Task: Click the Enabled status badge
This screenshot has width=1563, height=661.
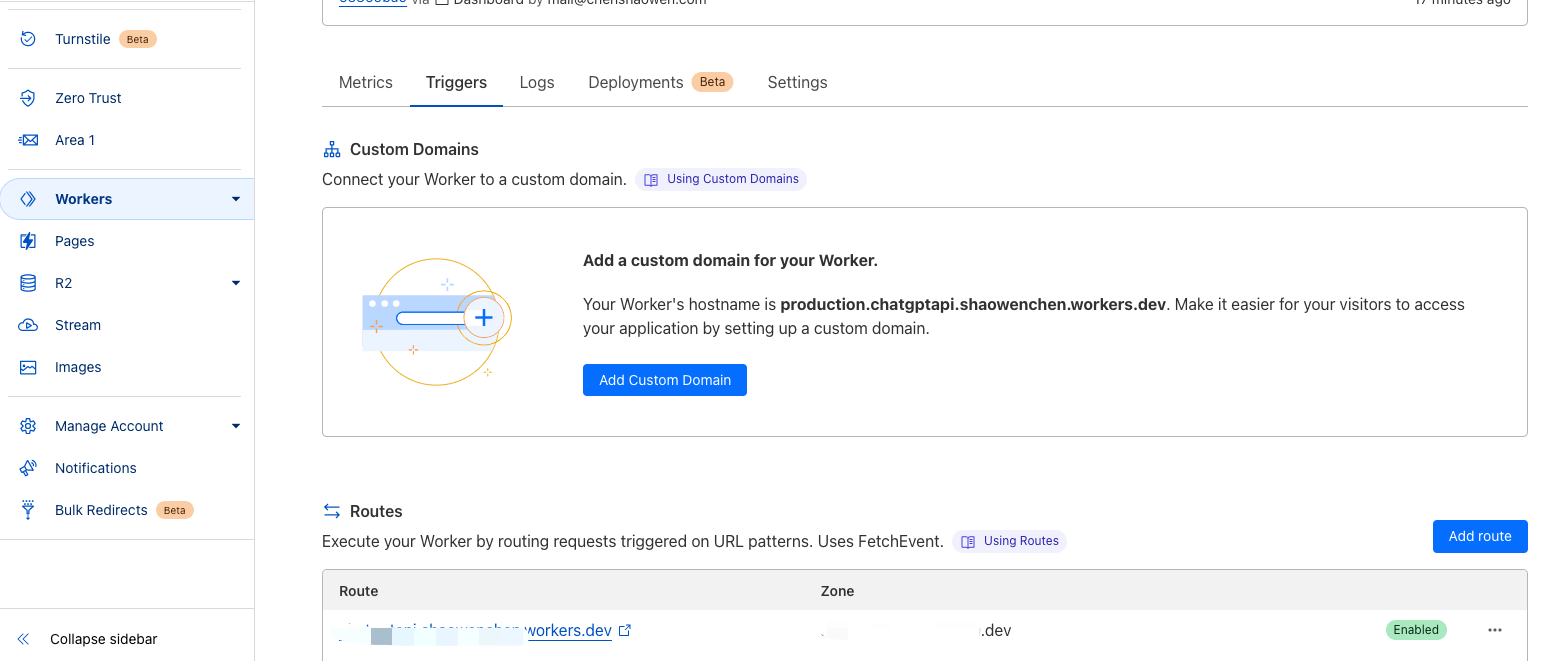Action: coord(1416,630)
